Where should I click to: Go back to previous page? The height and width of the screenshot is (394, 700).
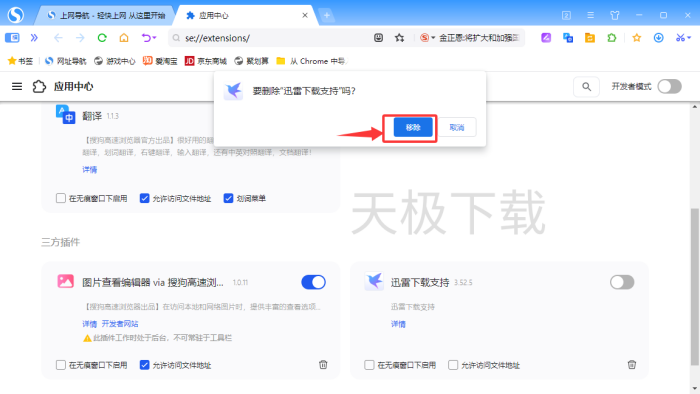click(58, 38)
